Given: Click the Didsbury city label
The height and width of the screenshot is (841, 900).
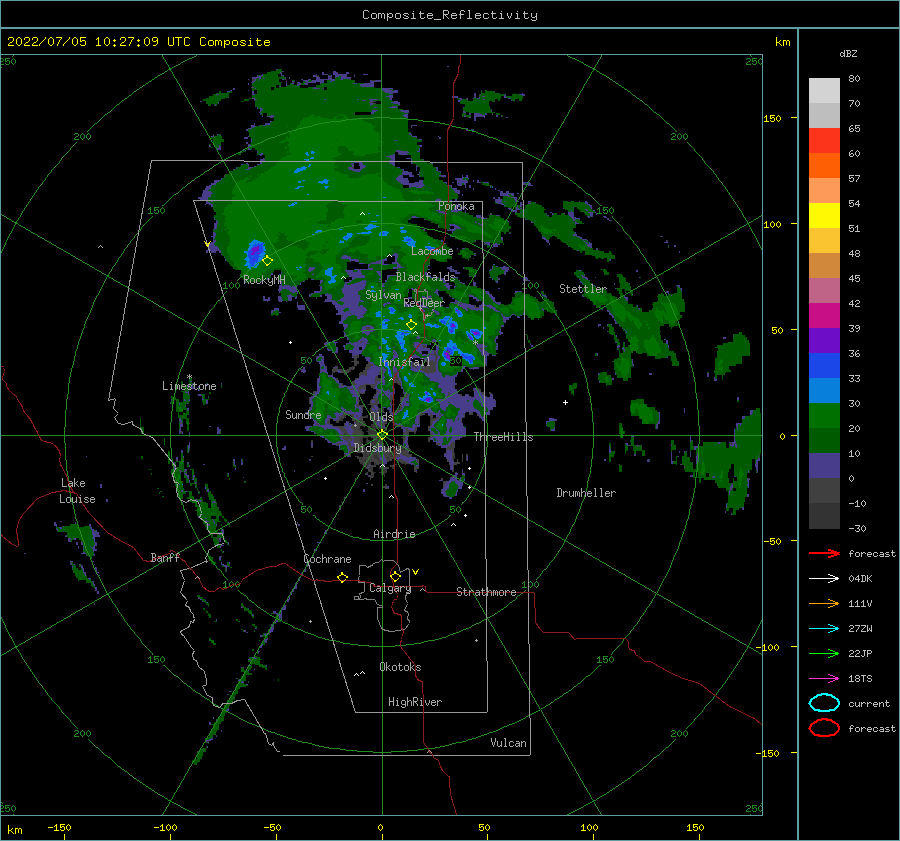Looking at the screenshot, I should tap(377, 448).
